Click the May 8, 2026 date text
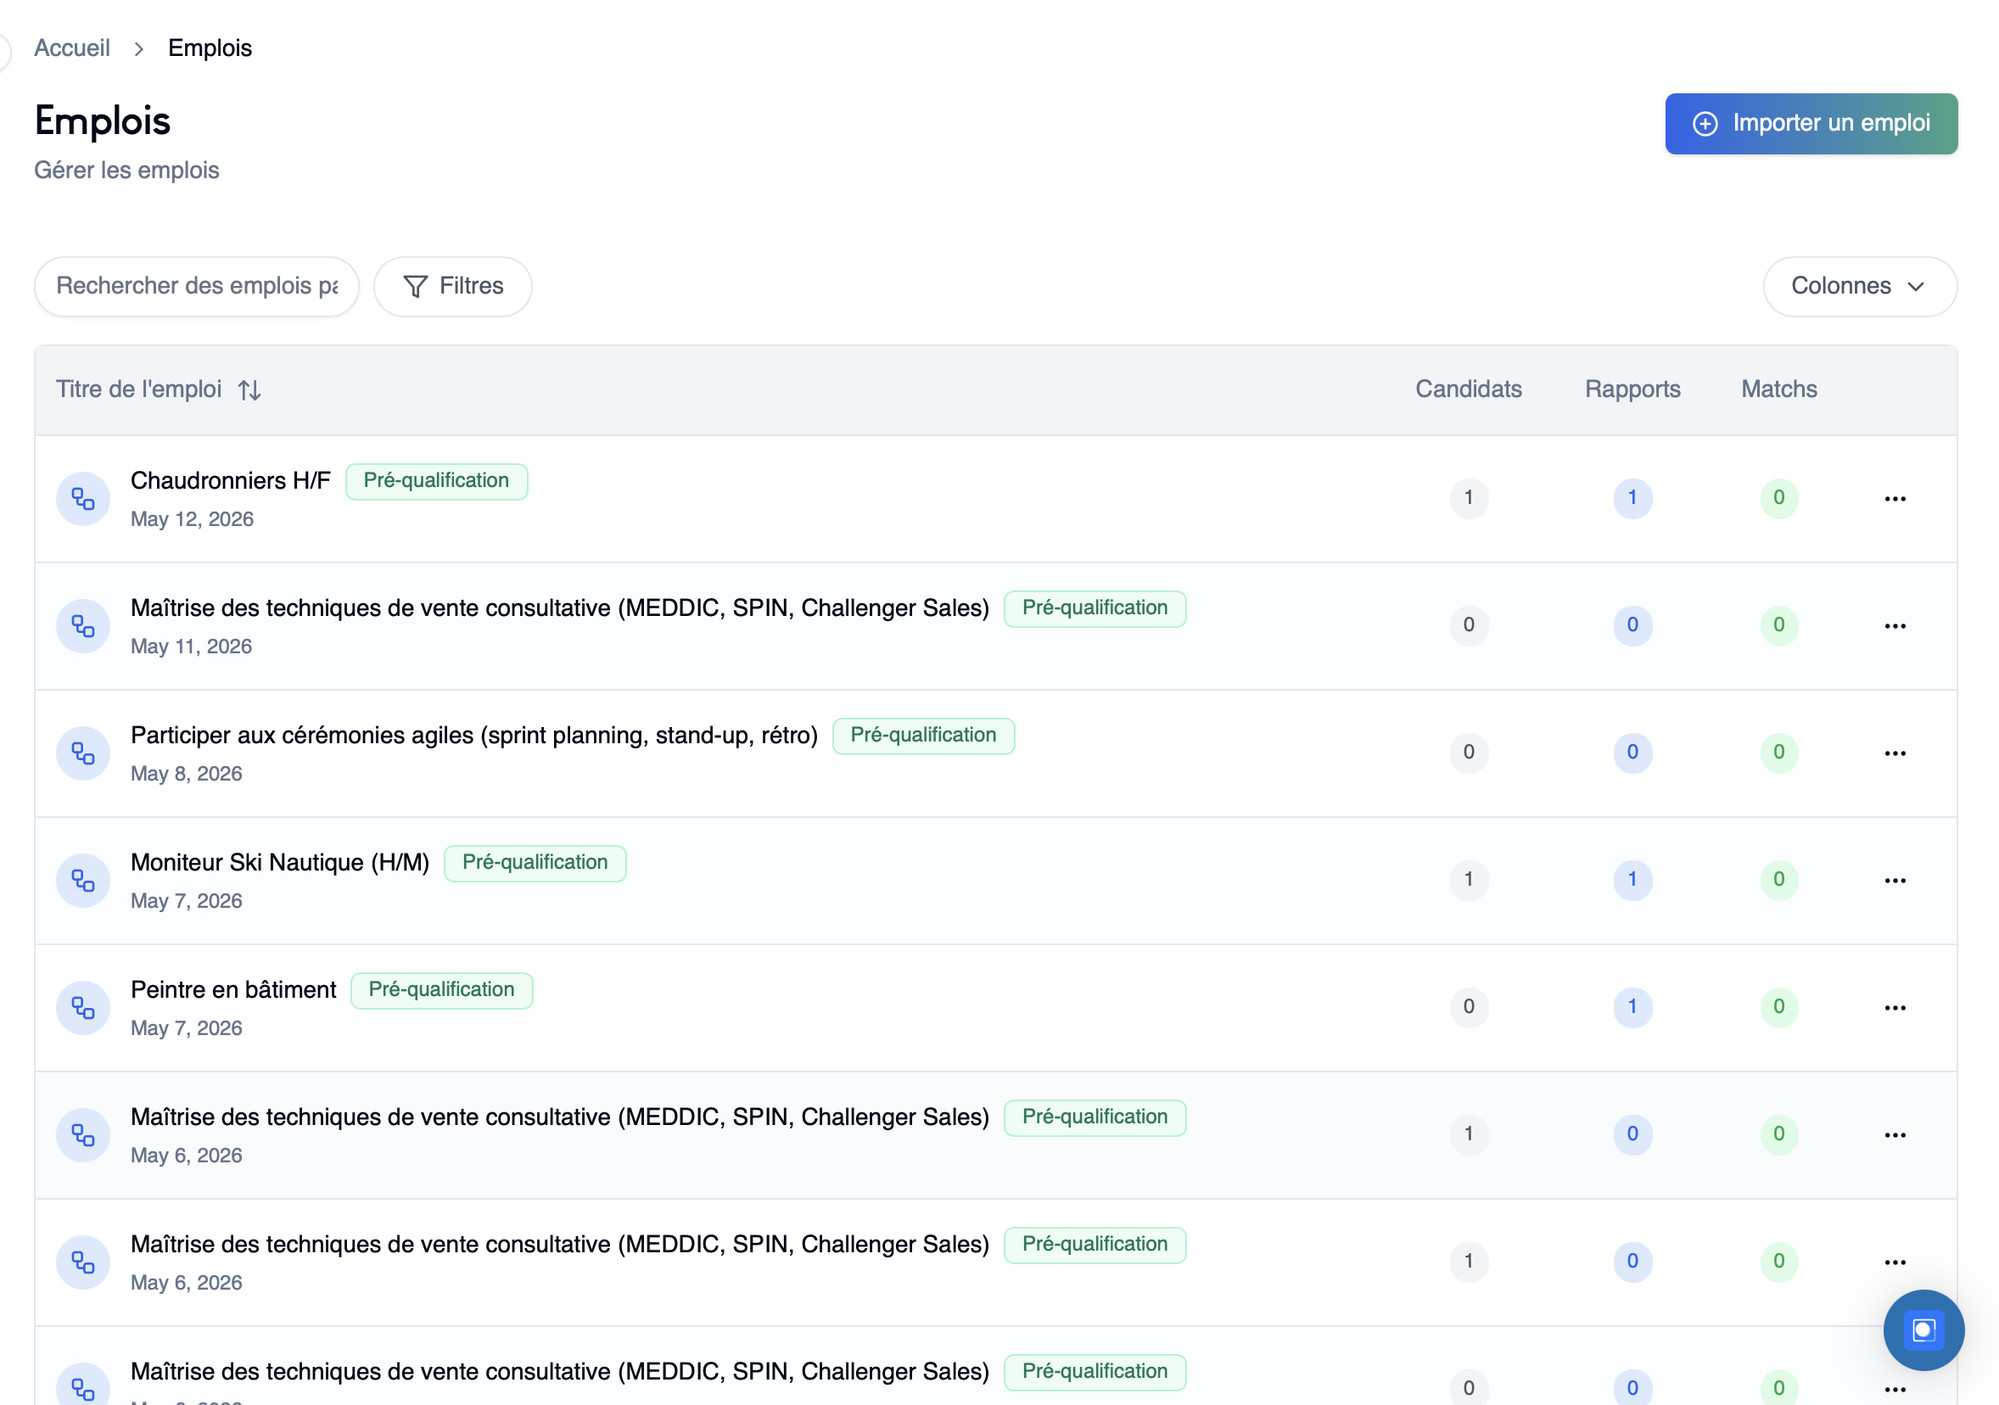This screenshot has height=1405, width=1999. (186, 774)
